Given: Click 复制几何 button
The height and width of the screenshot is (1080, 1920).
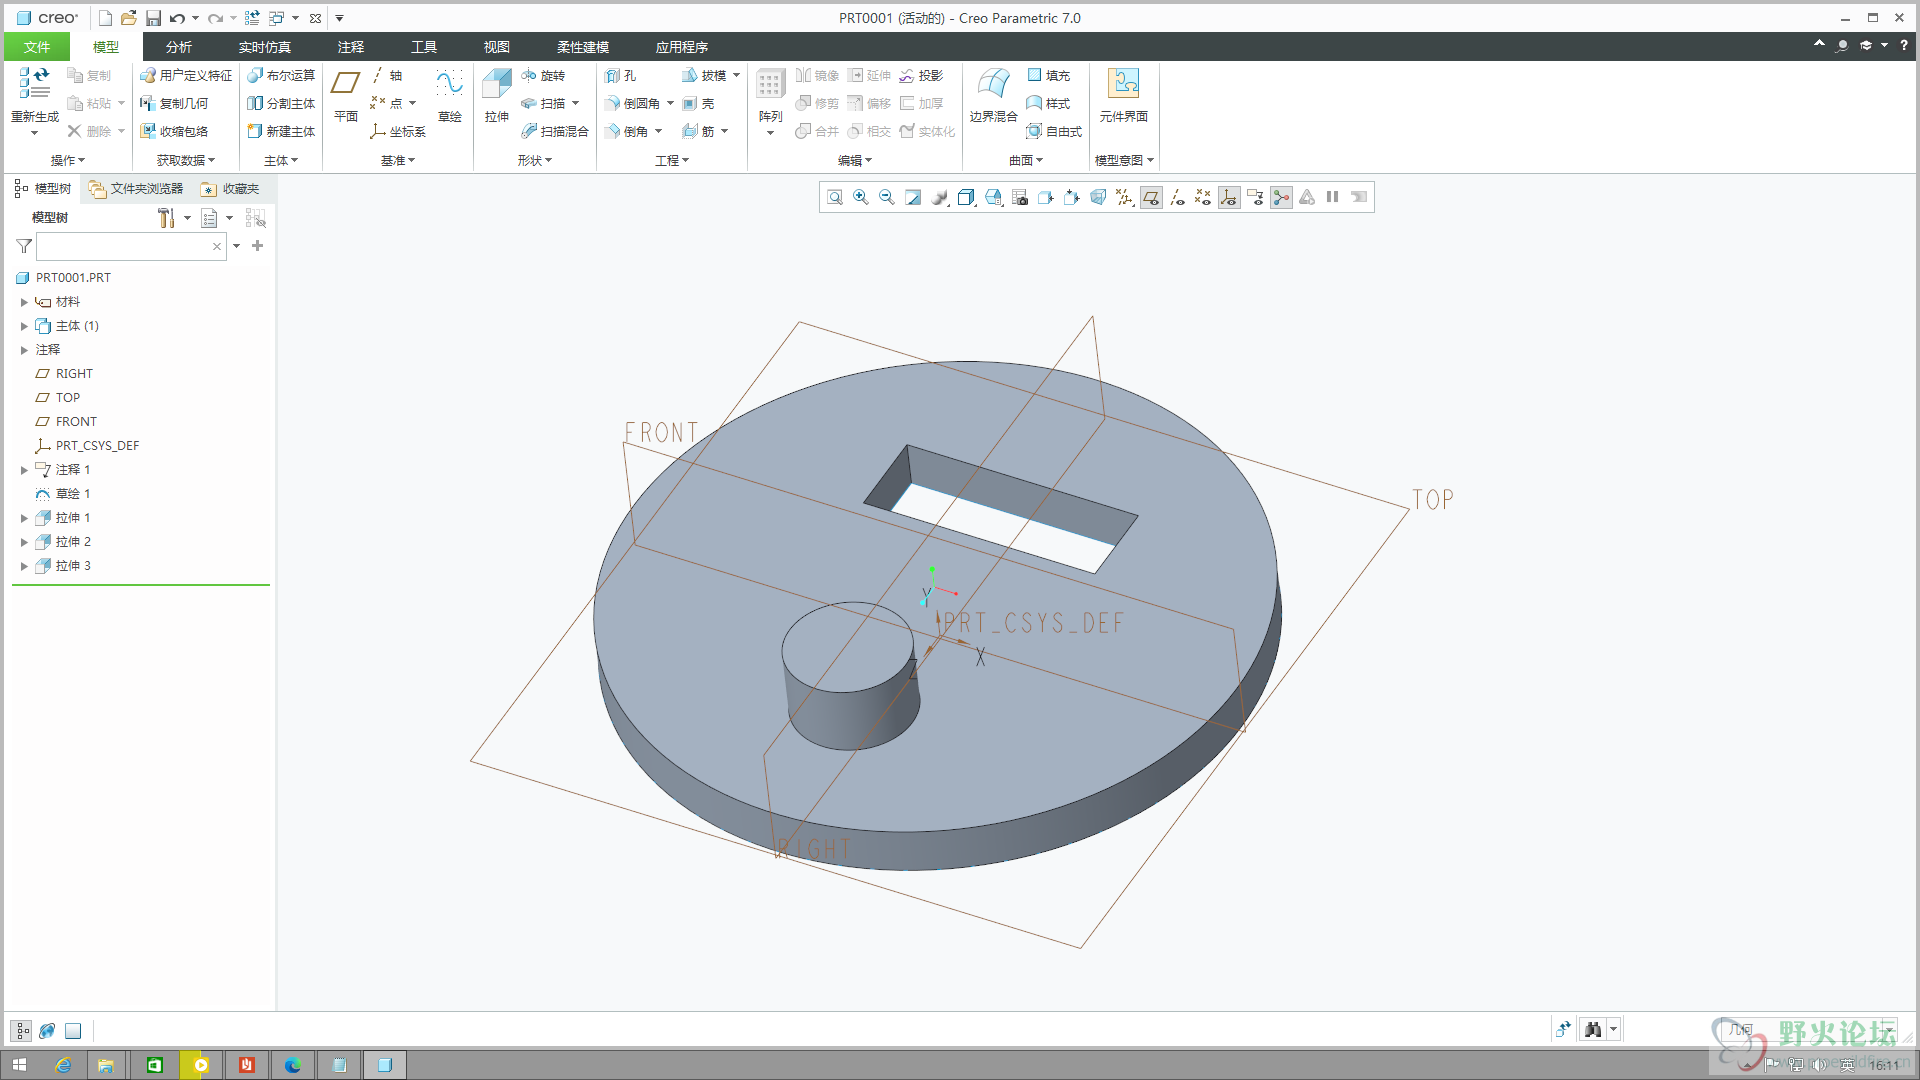Looking at the screenshot, I should 174,103.
